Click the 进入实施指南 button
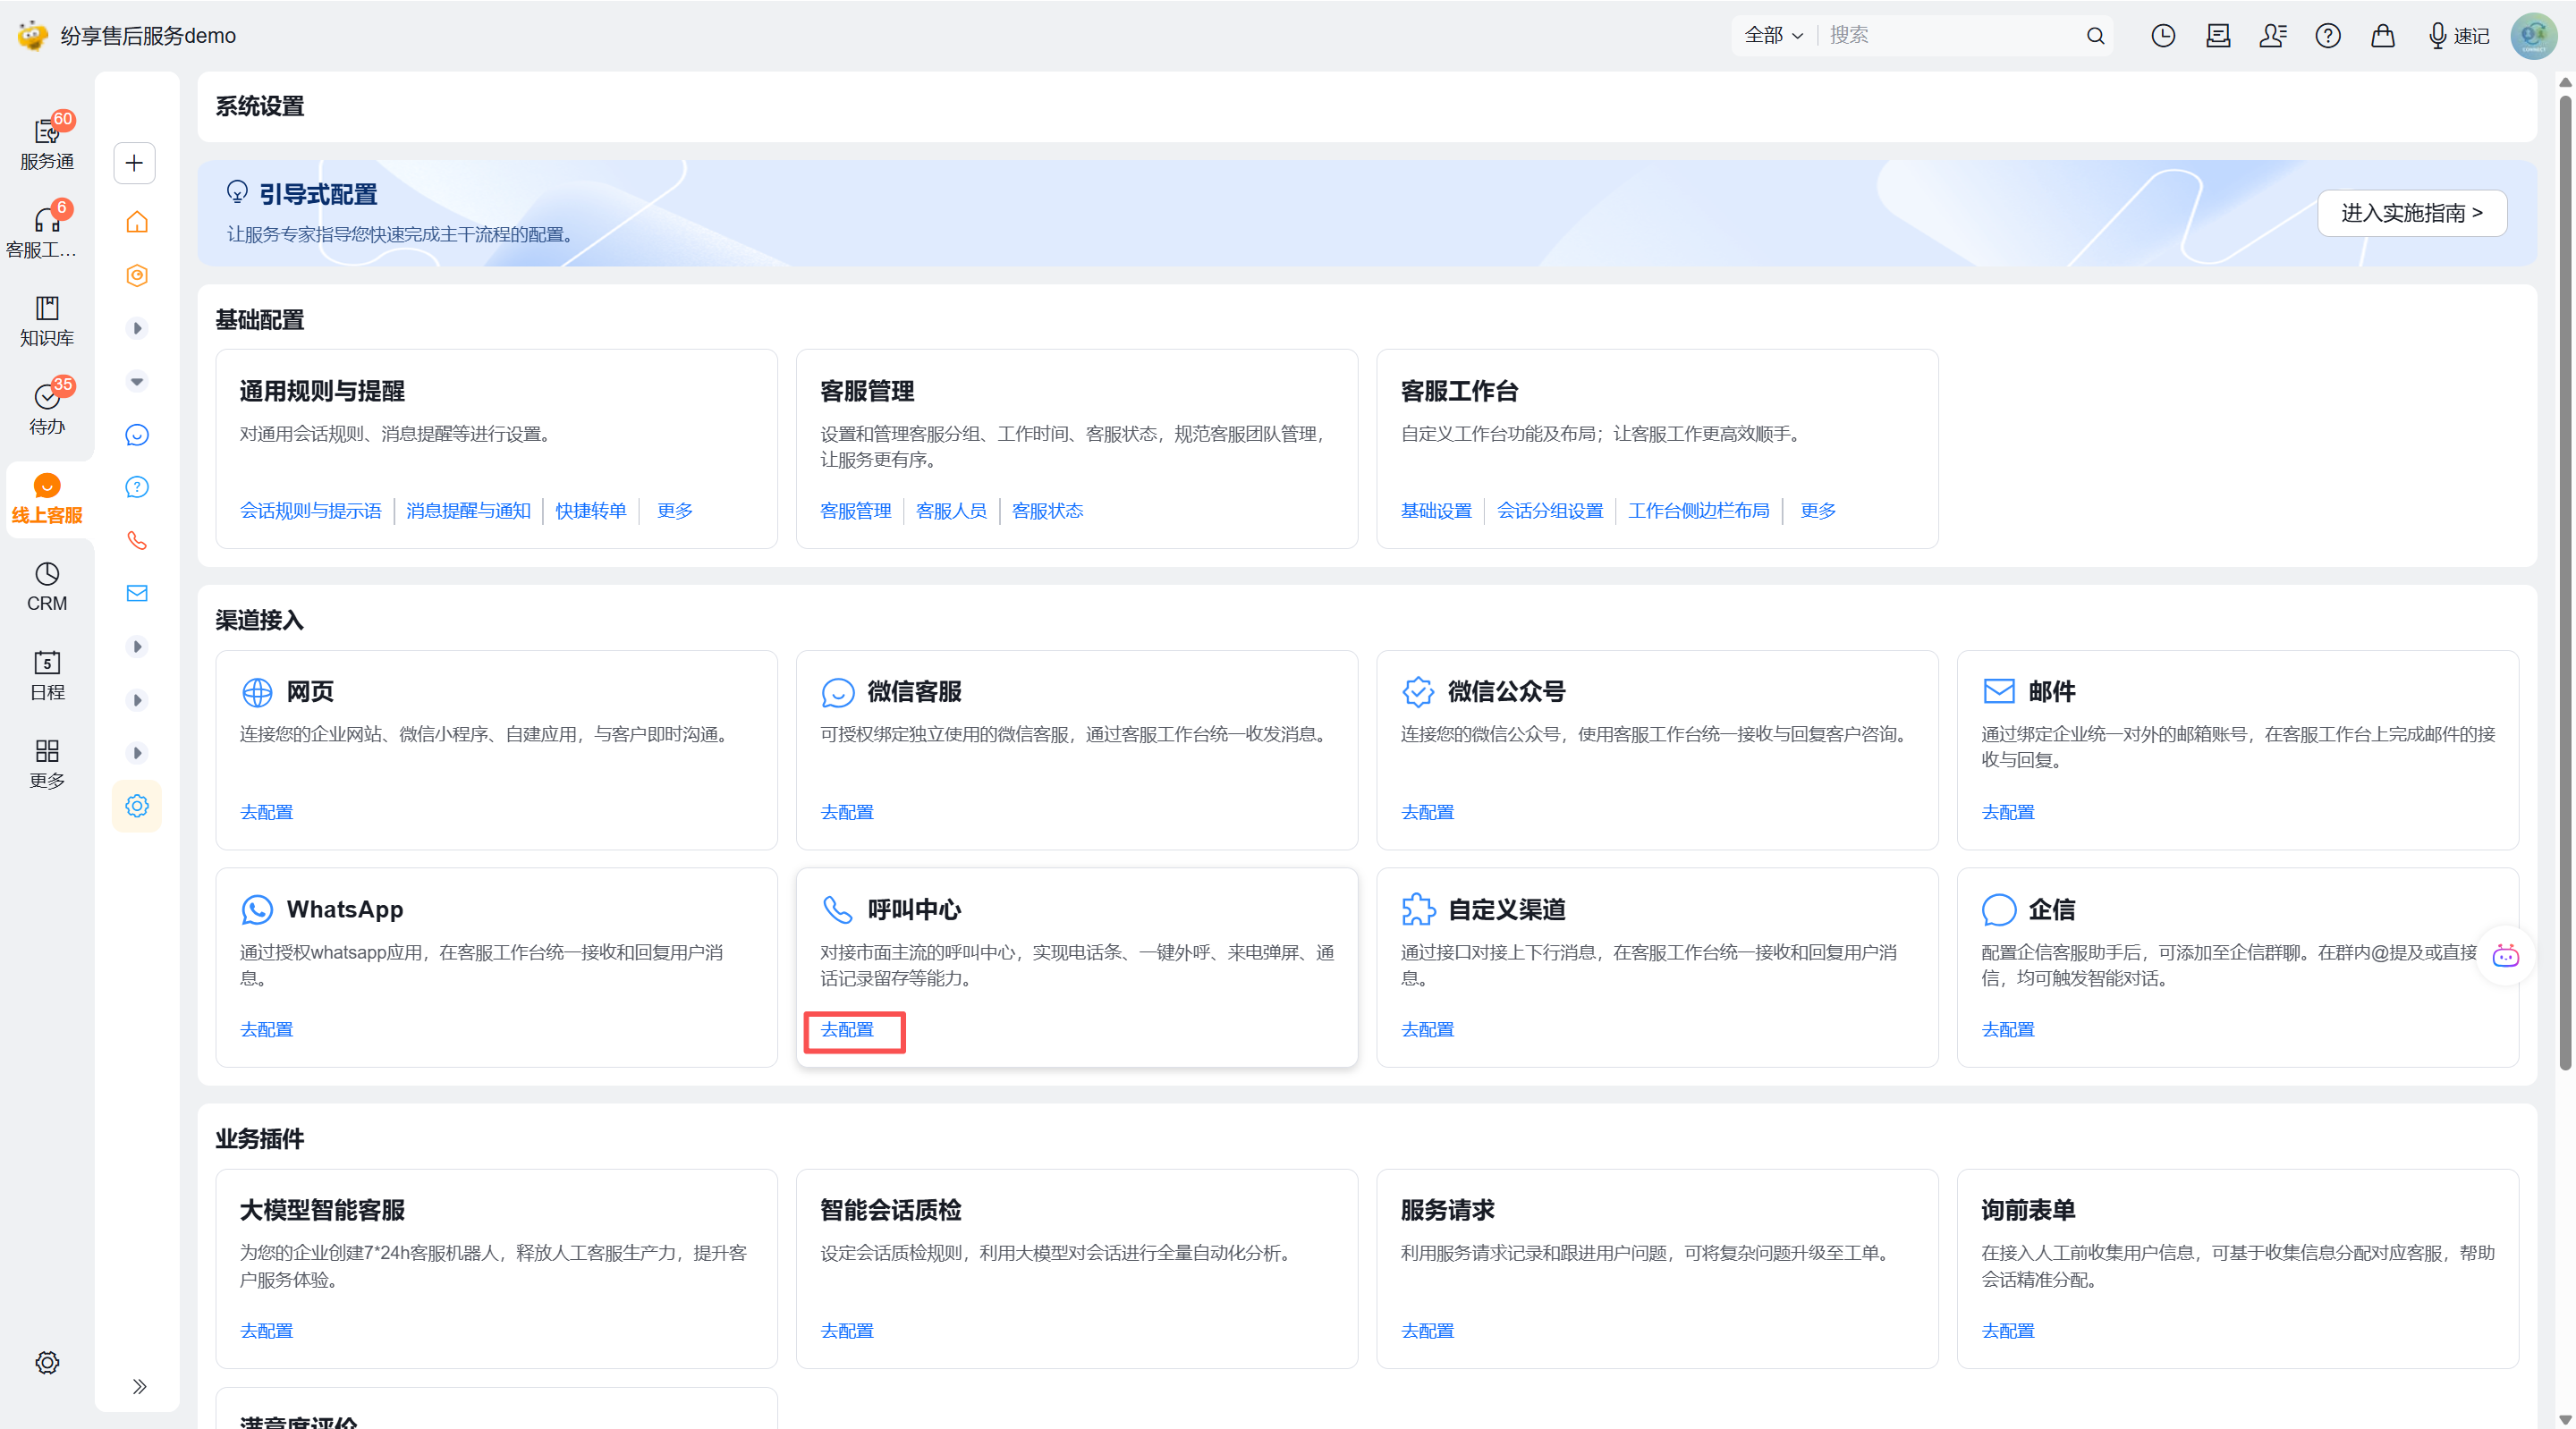This screenshot has width=2576, height=1429. point(2411,213)
